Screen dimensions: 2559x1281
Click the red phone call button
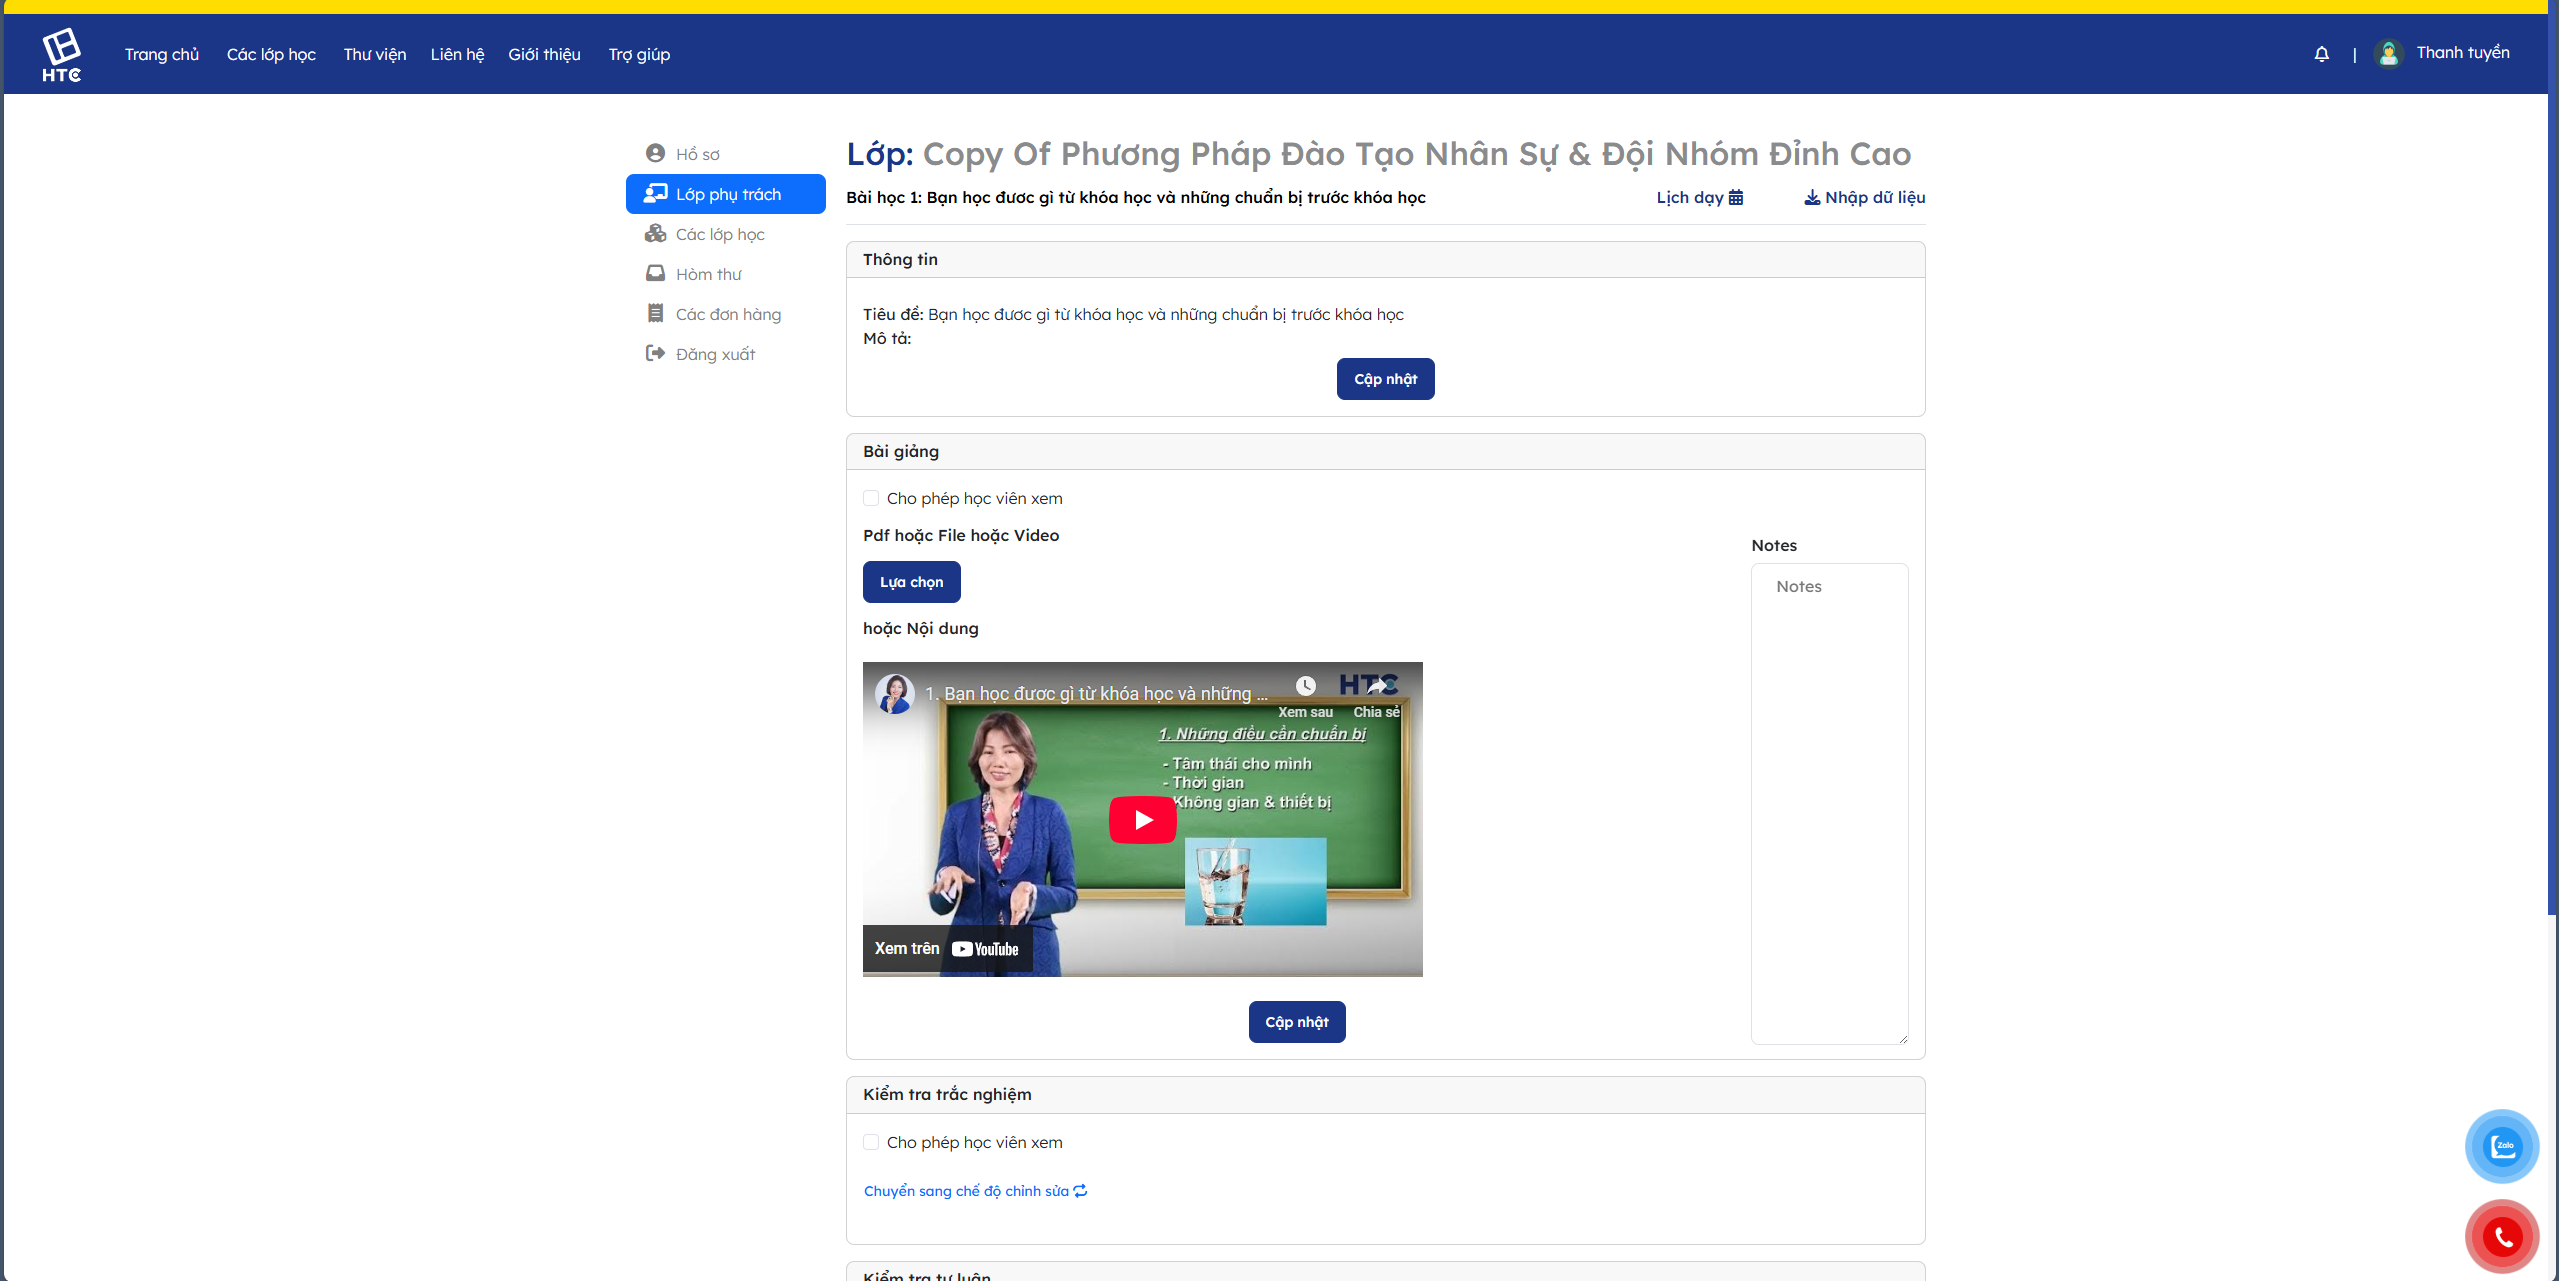[x=2502, y=1237]
